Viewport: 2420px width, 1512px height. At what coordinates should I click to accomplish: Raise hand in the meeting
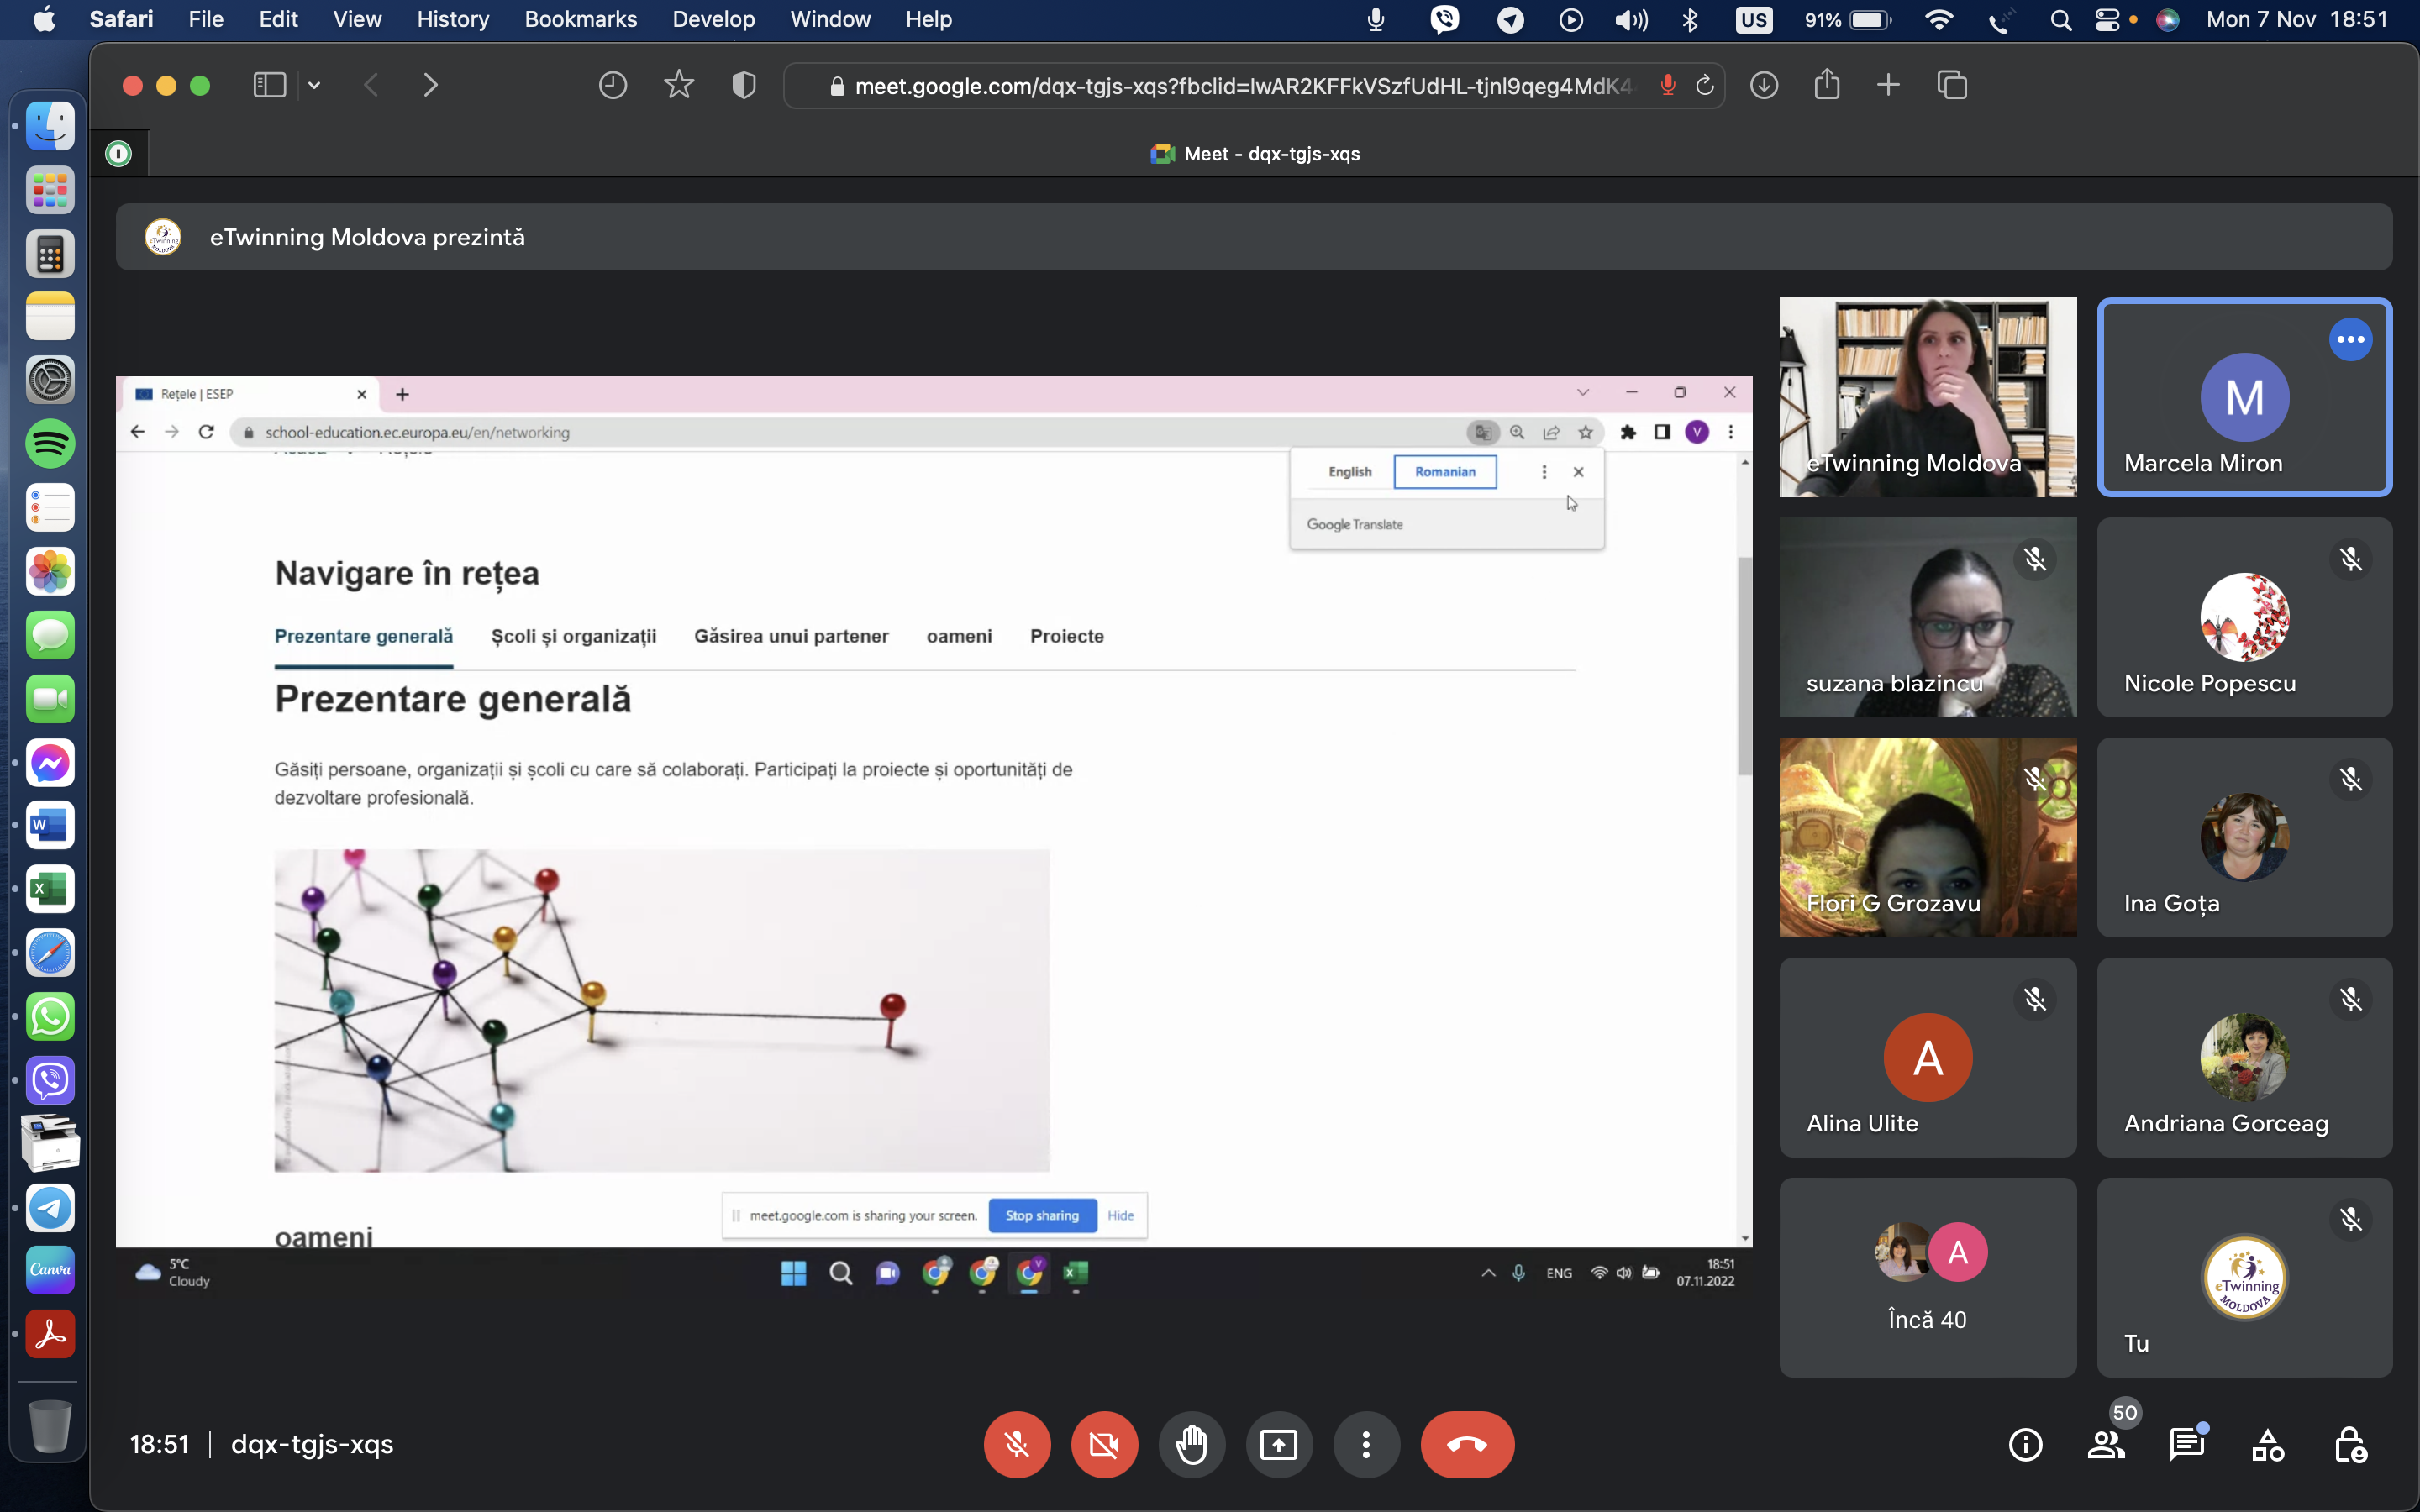(x=1191, y=1444)
